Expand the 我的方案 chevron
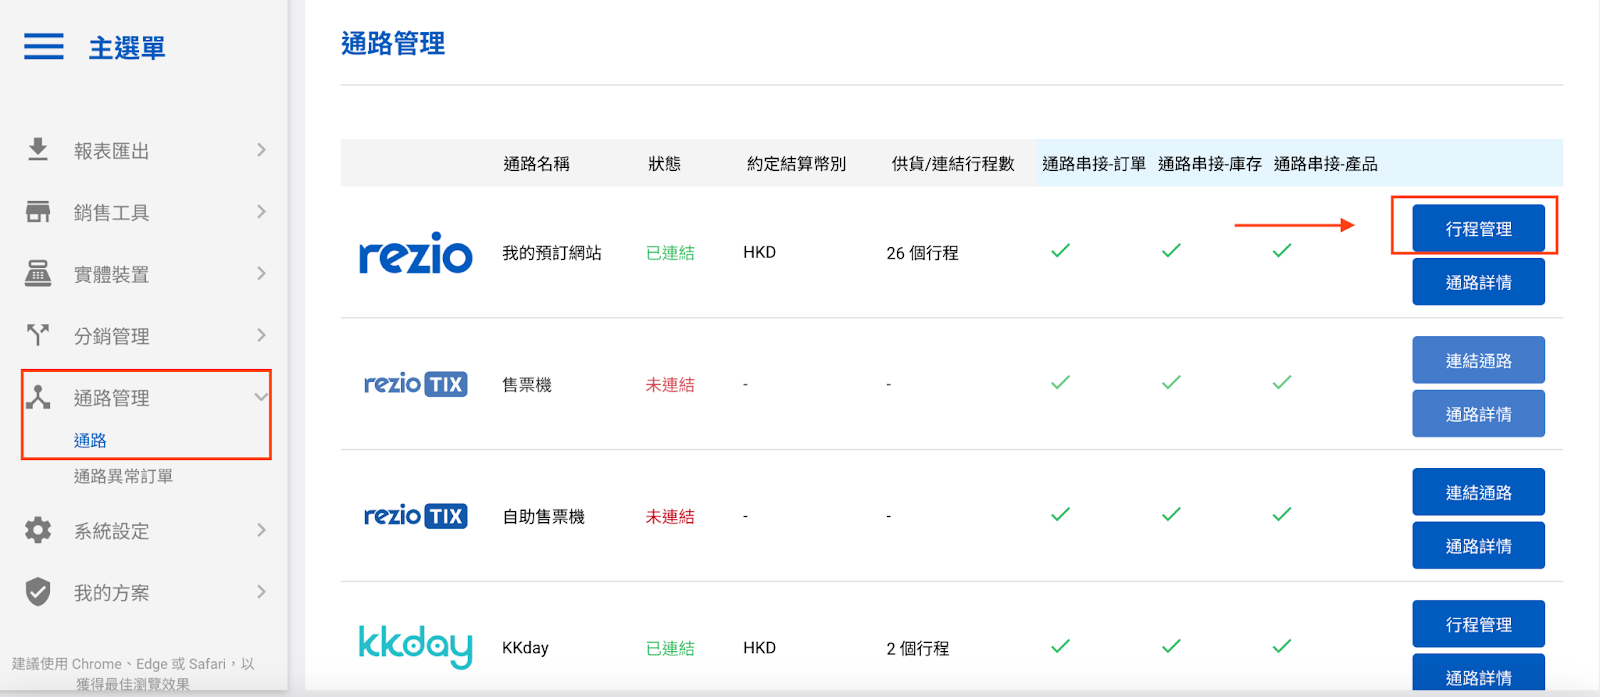This screenshot has height=697, width=1600. pyautogui.click(x=261, y=592)
